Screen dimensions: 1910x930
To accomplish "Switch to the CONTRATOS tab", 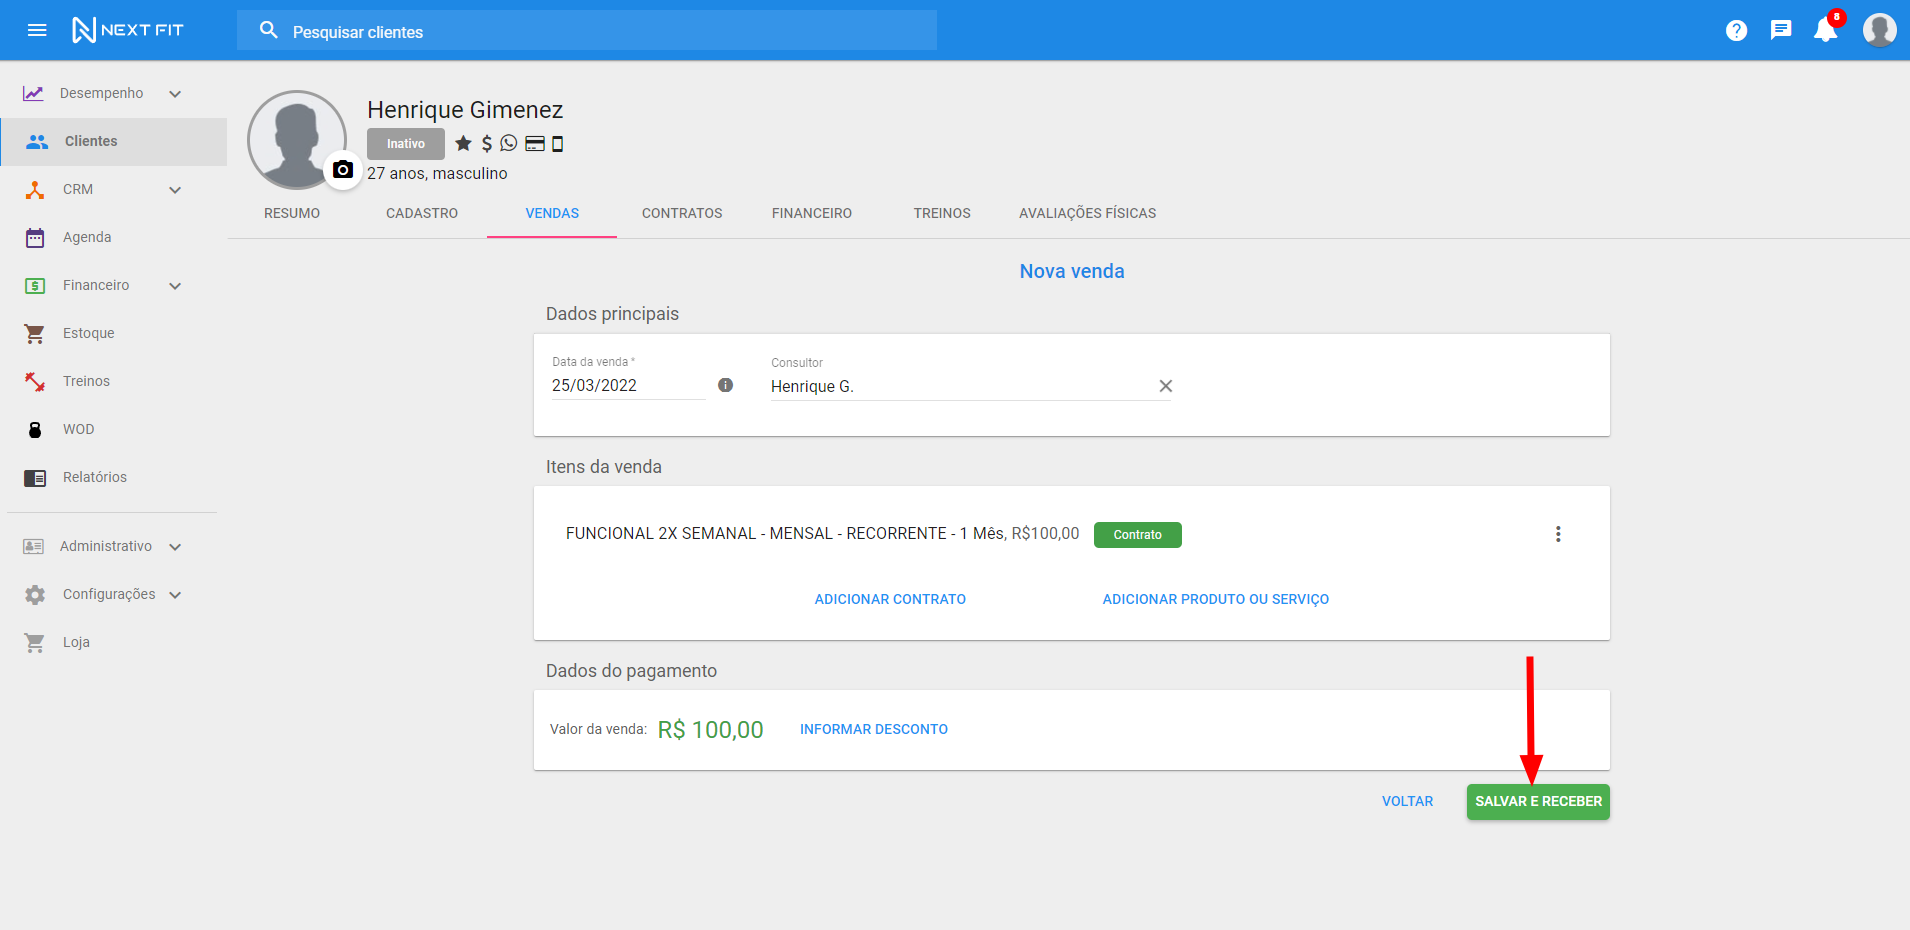I will (682, 213).
